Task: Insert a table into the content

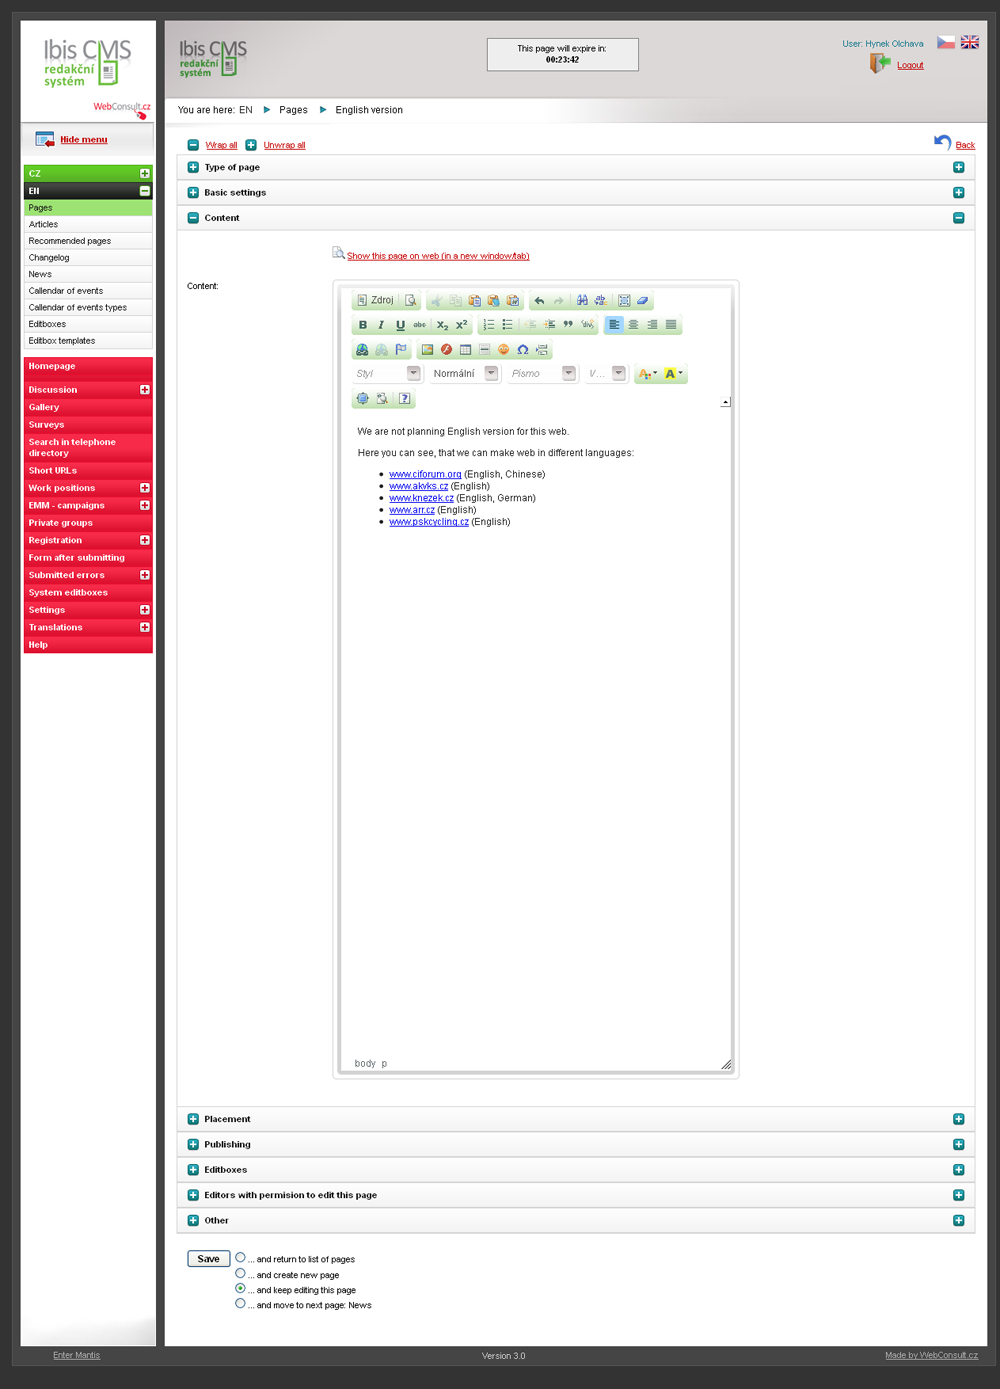Action: [x=465, y=350]
